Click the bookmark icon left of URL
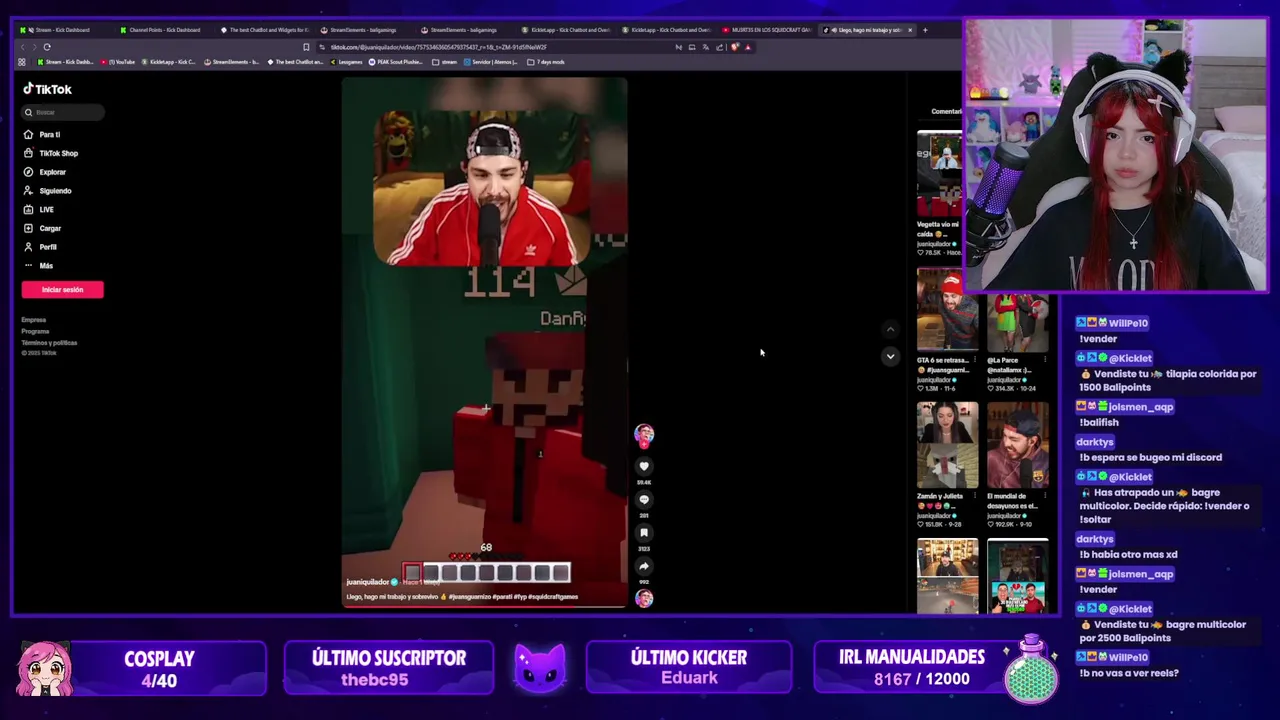 click(306, 47)
